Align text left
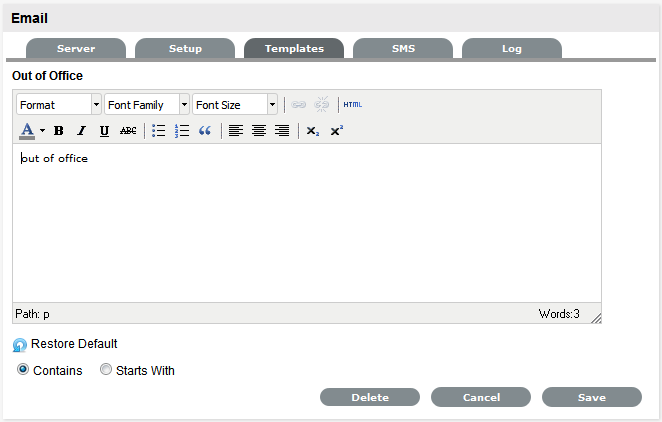This screenshot has height=422, width=662. click(236, 131)
